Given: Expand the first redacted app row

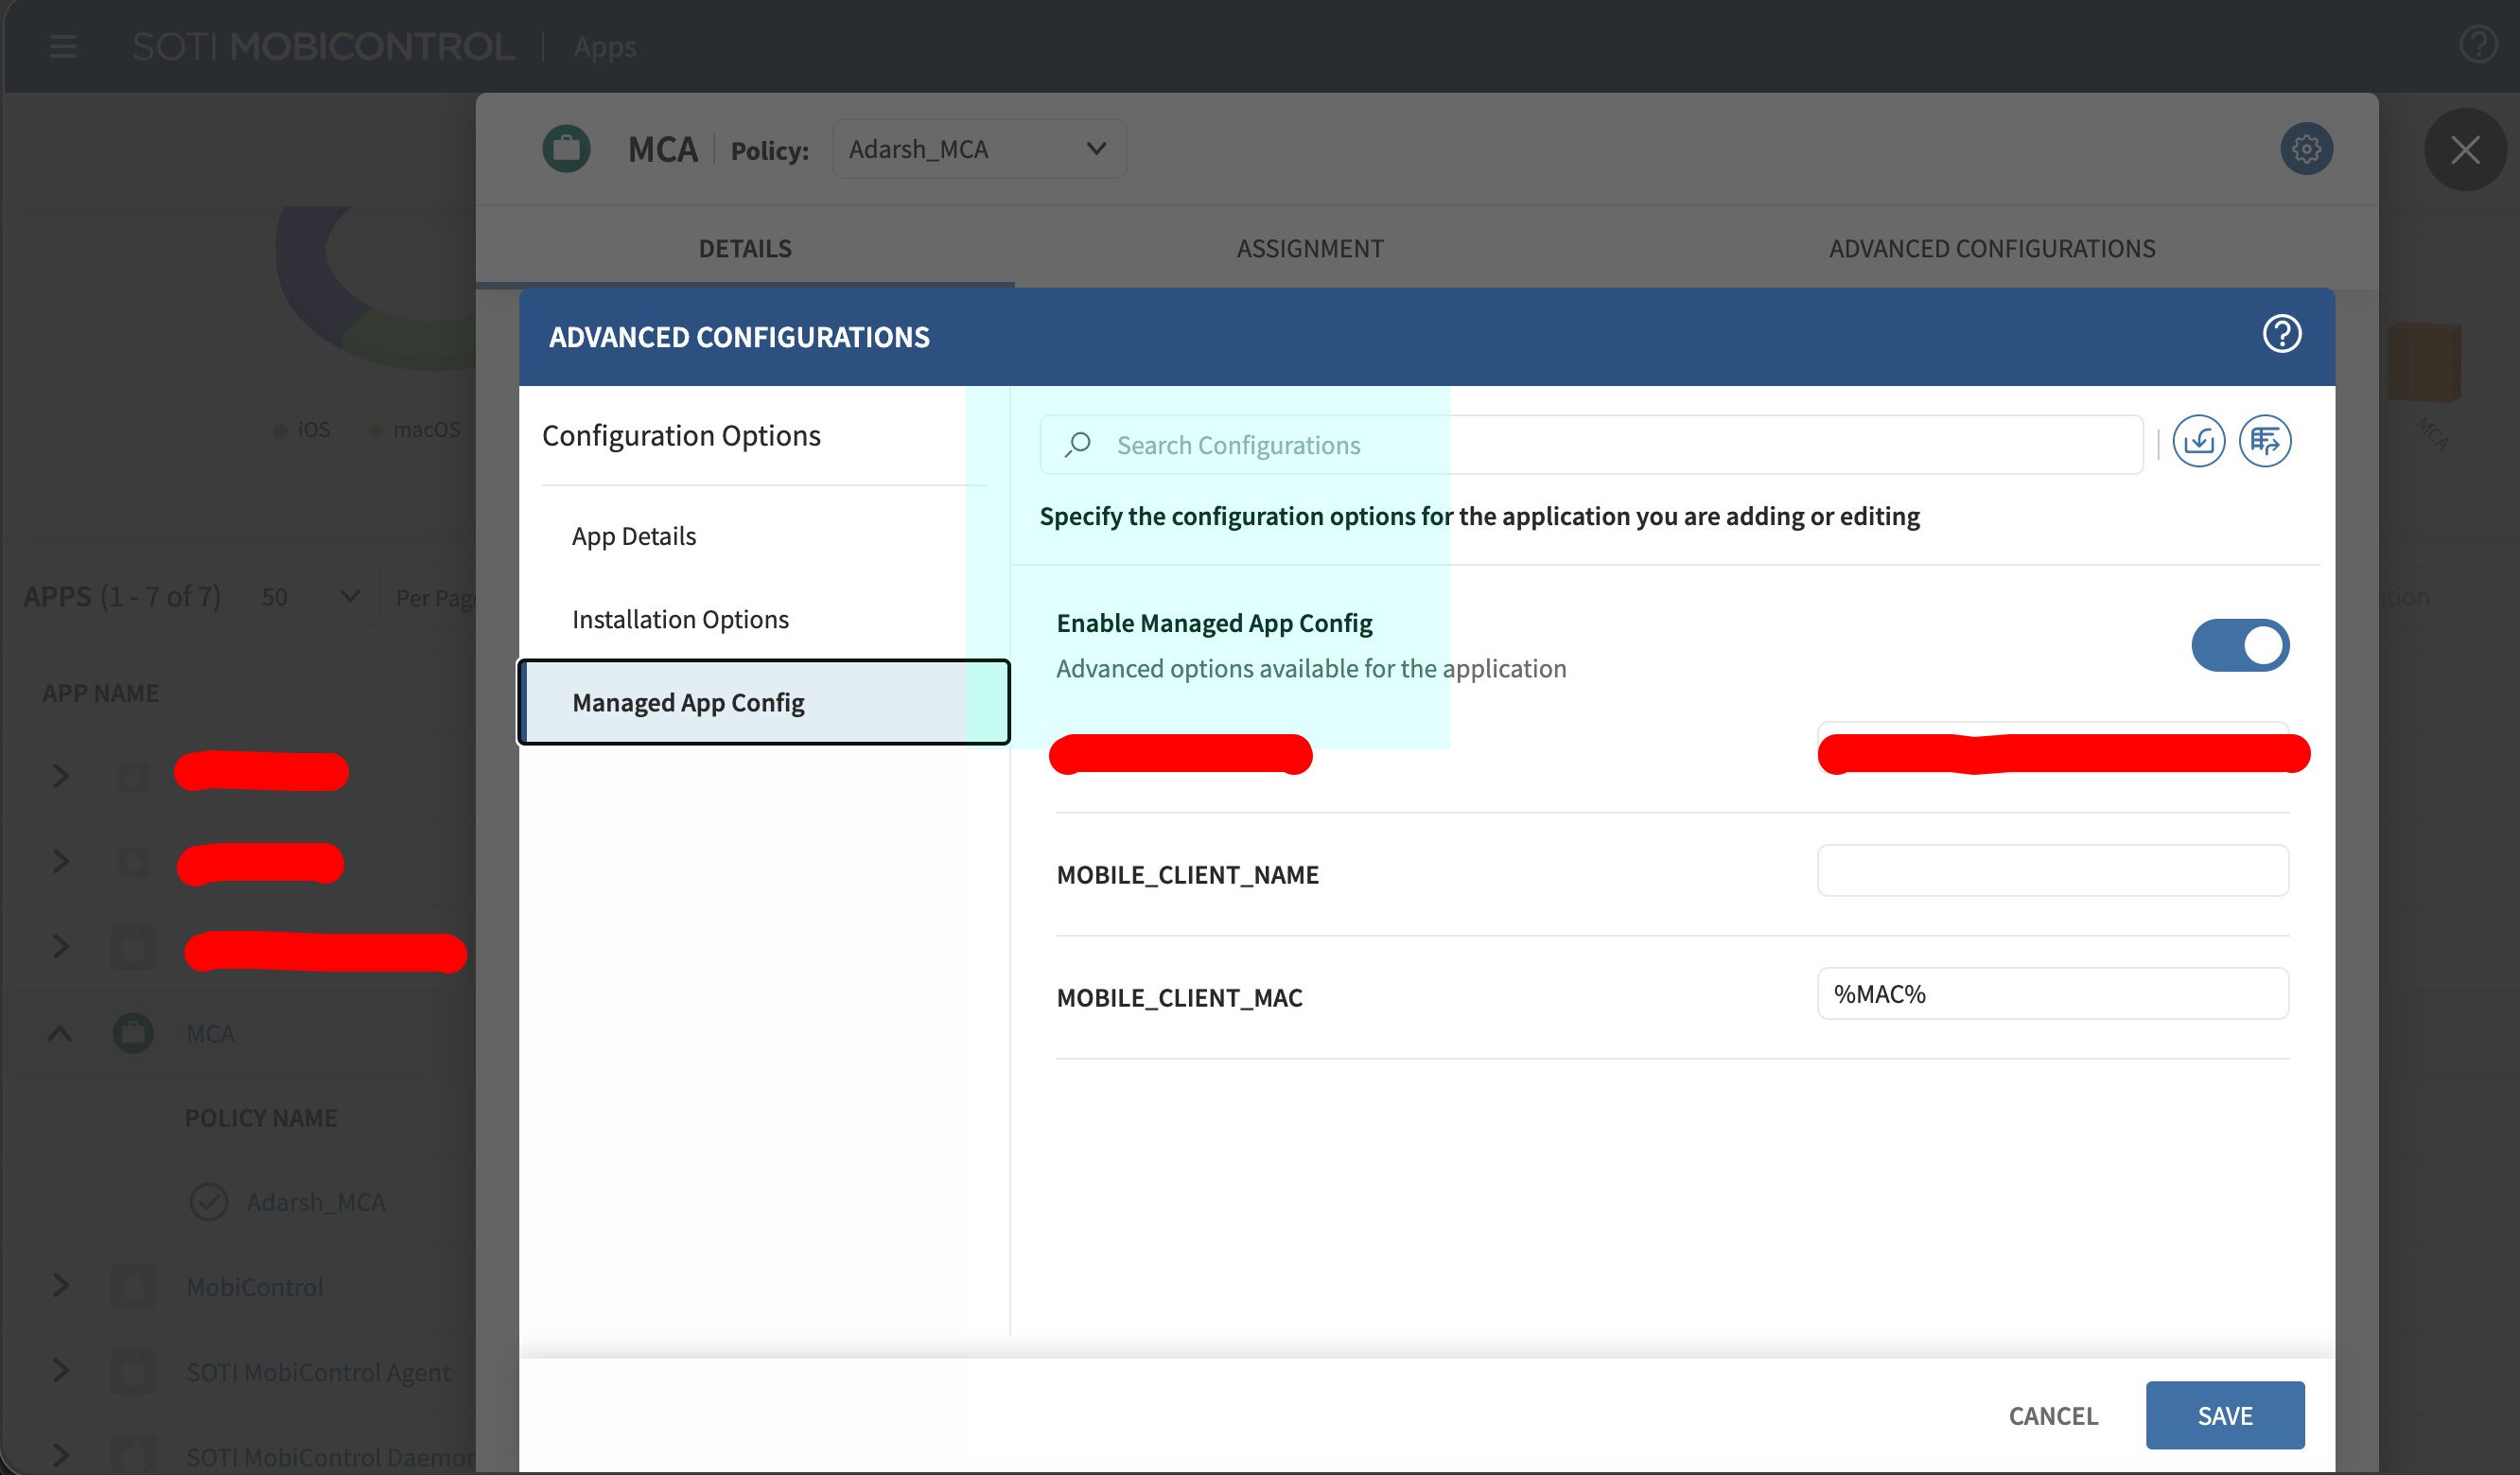Looking at the screenshot, I should click(60, 775).
